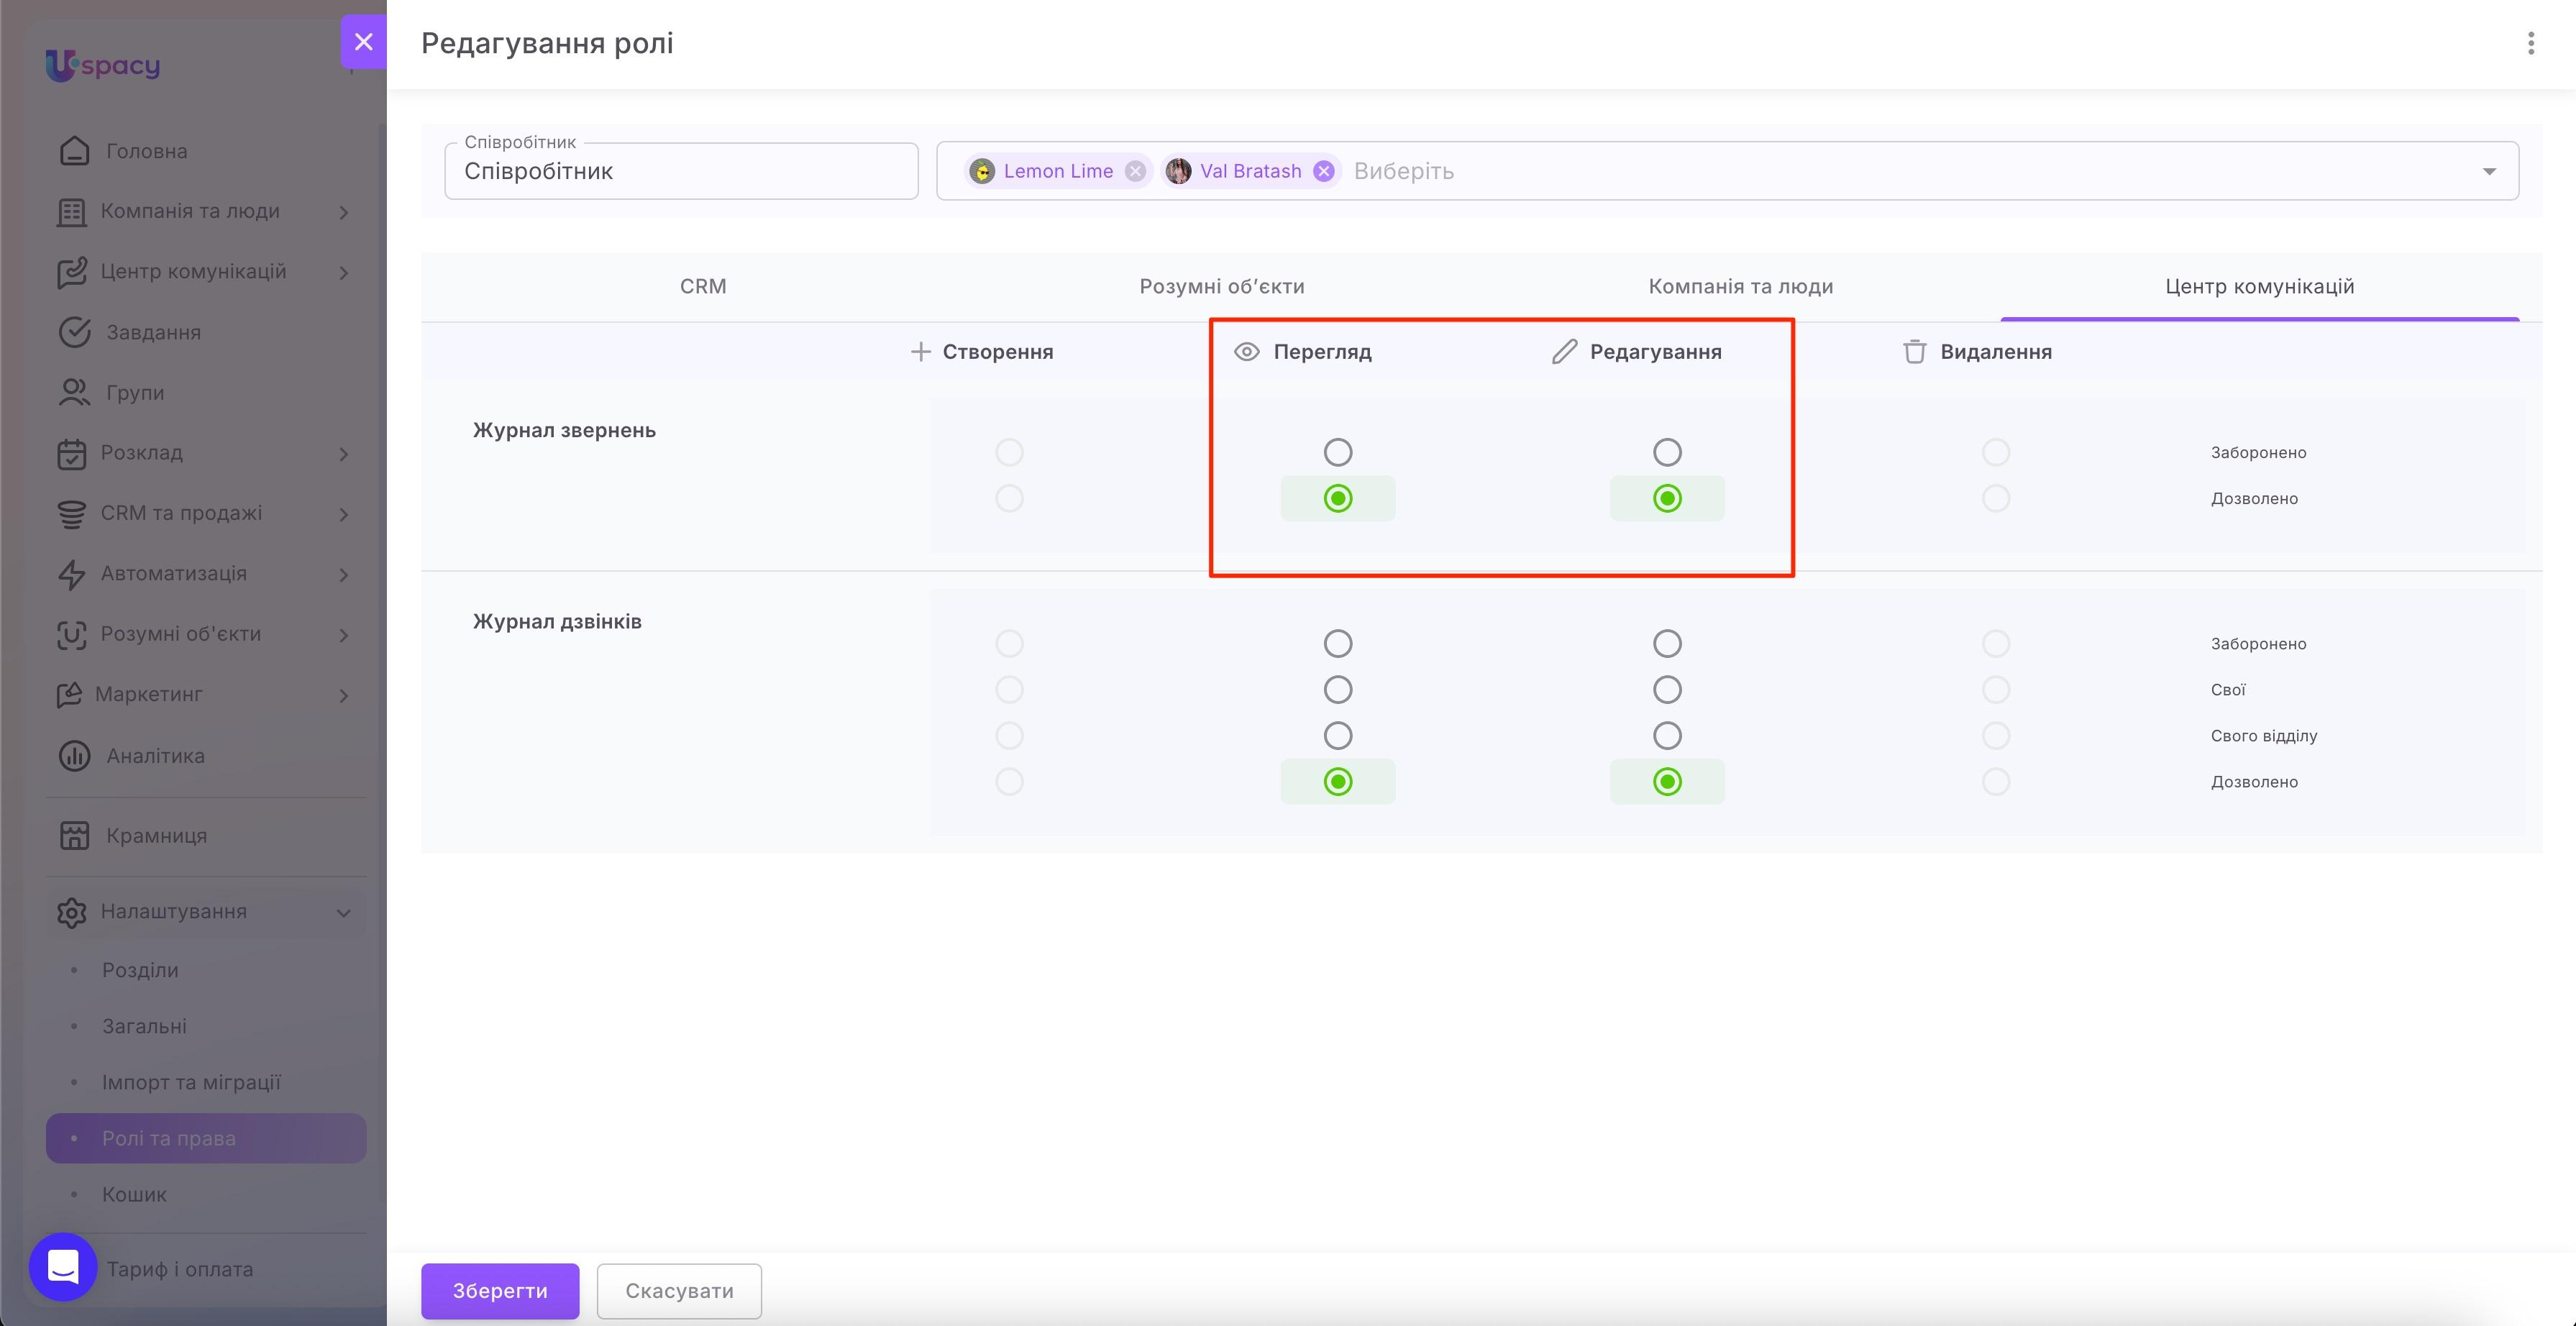Remove Val Bratash chip from selection
Image resolution: width=2576 pixels, height=1326 pixels.
[x=1324, y=171]
